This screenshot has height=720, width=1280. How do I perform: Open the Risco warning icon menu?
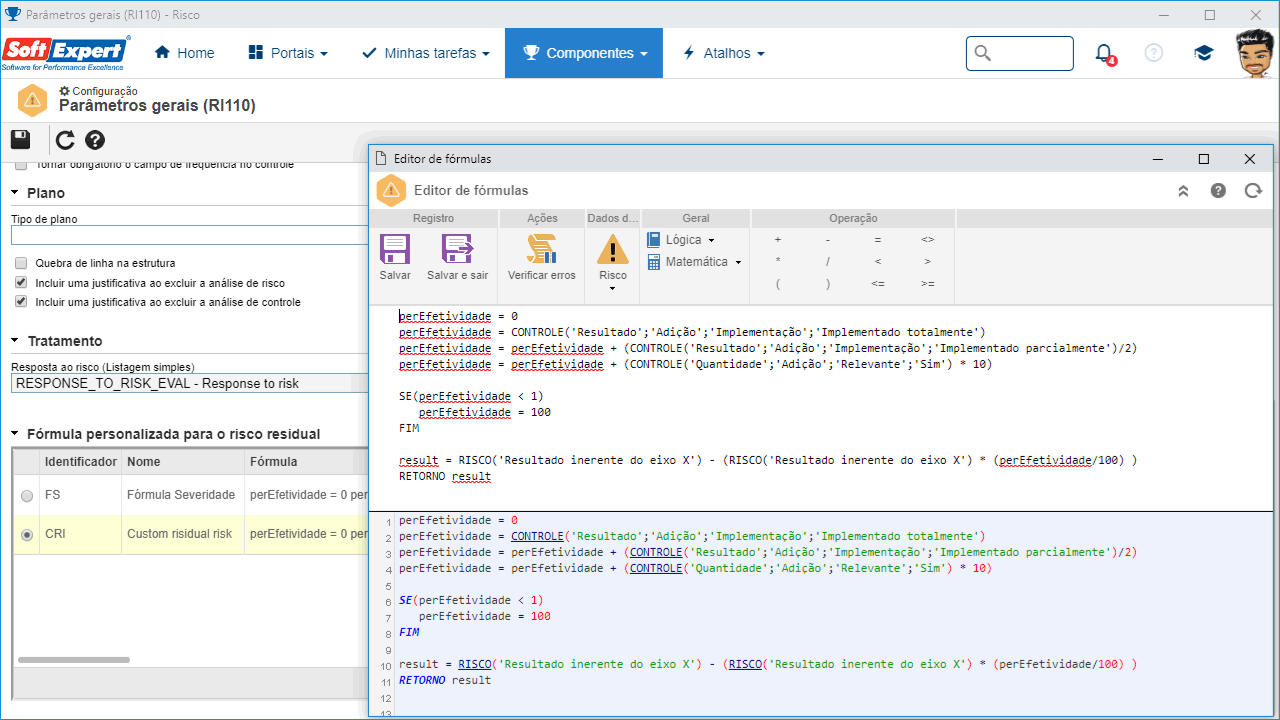[612, 263]
